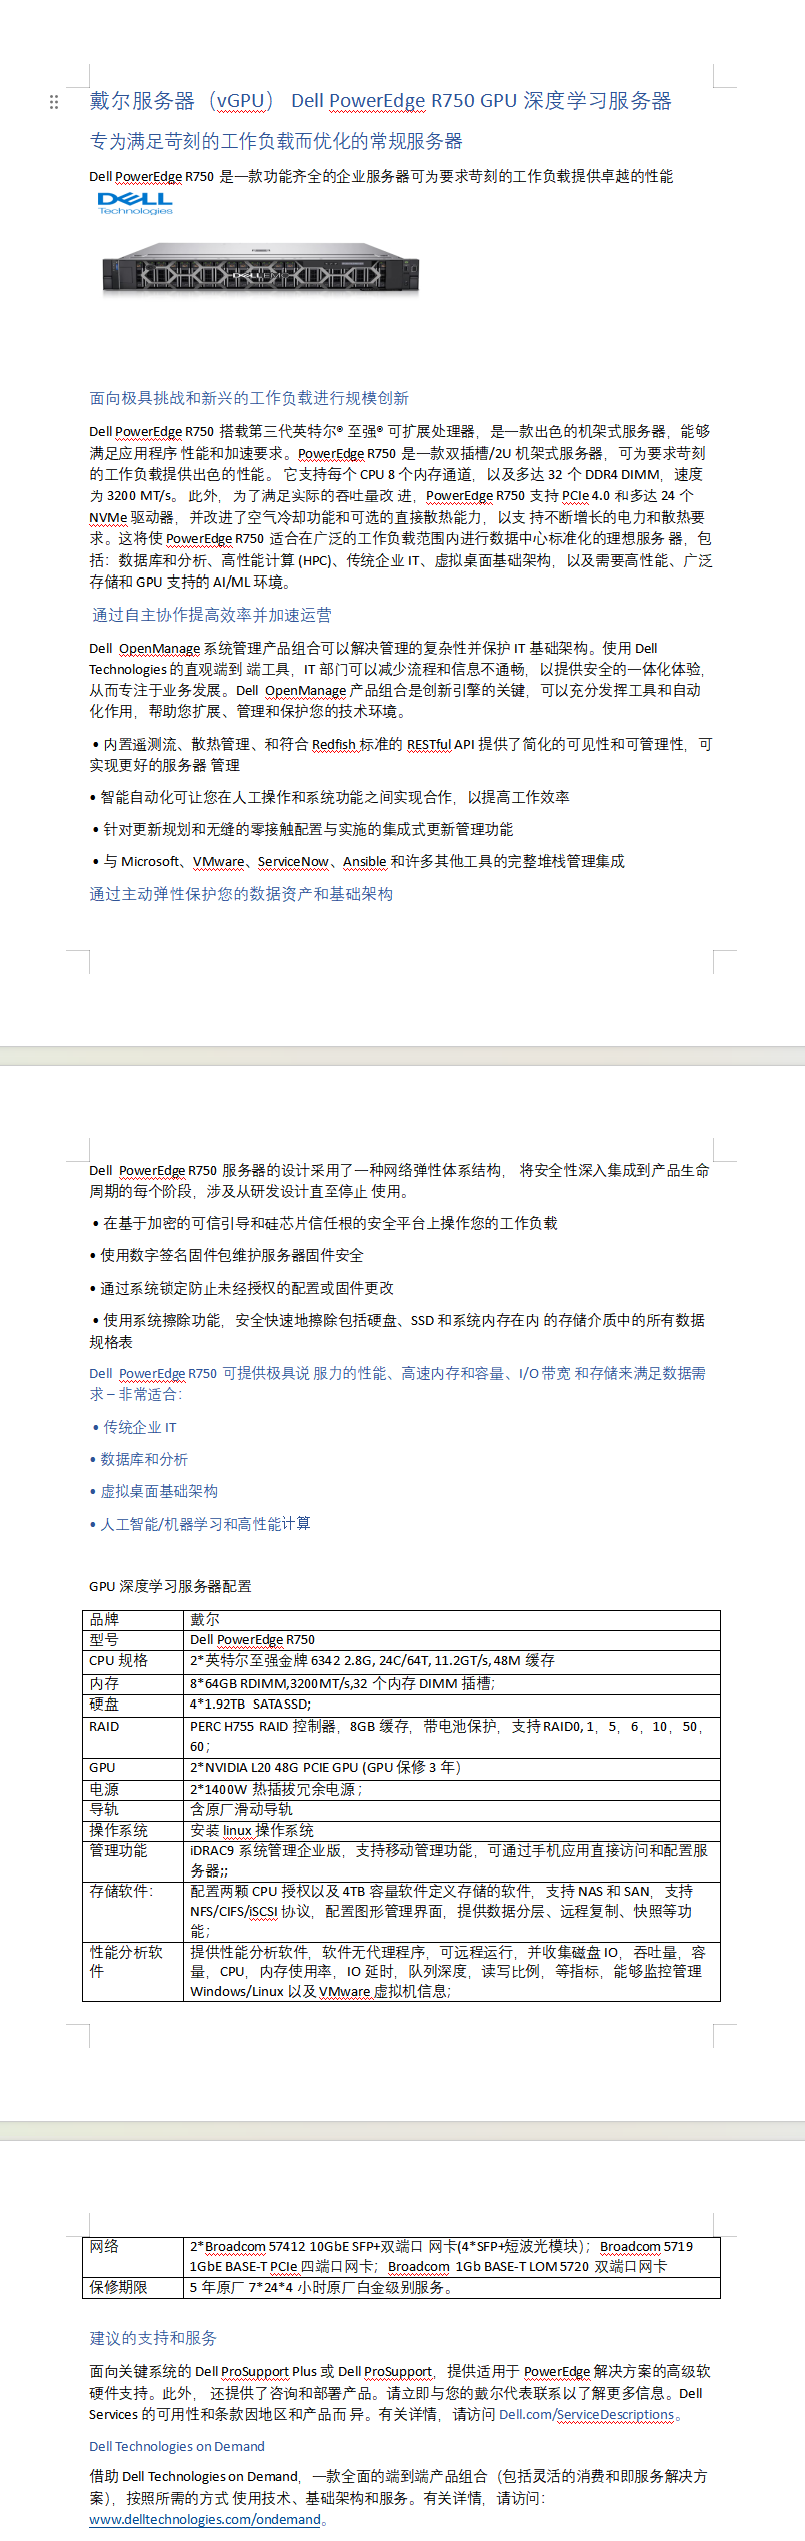Click the cell 'PERC H755 RAID 控制器'
805x2541 pixels.
click(x=452, y=1736)
